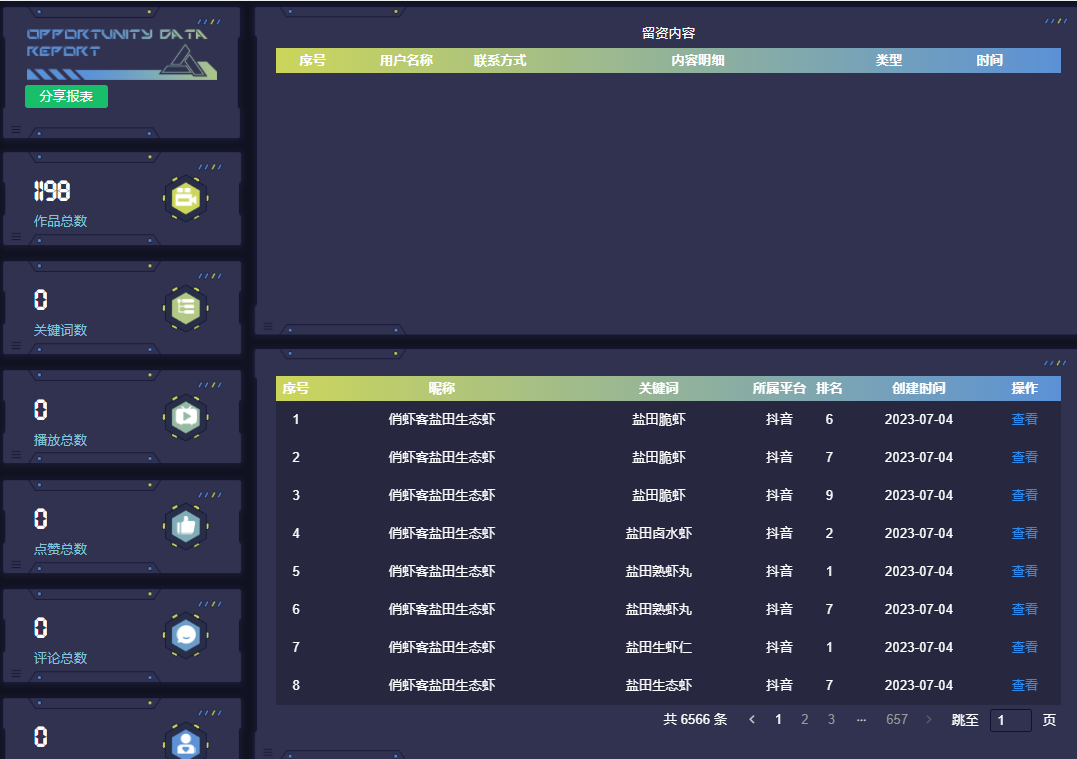Click the chat bubble icon beside 评论总数
This screenshot has width=1077, height=759.
[185, 635]
